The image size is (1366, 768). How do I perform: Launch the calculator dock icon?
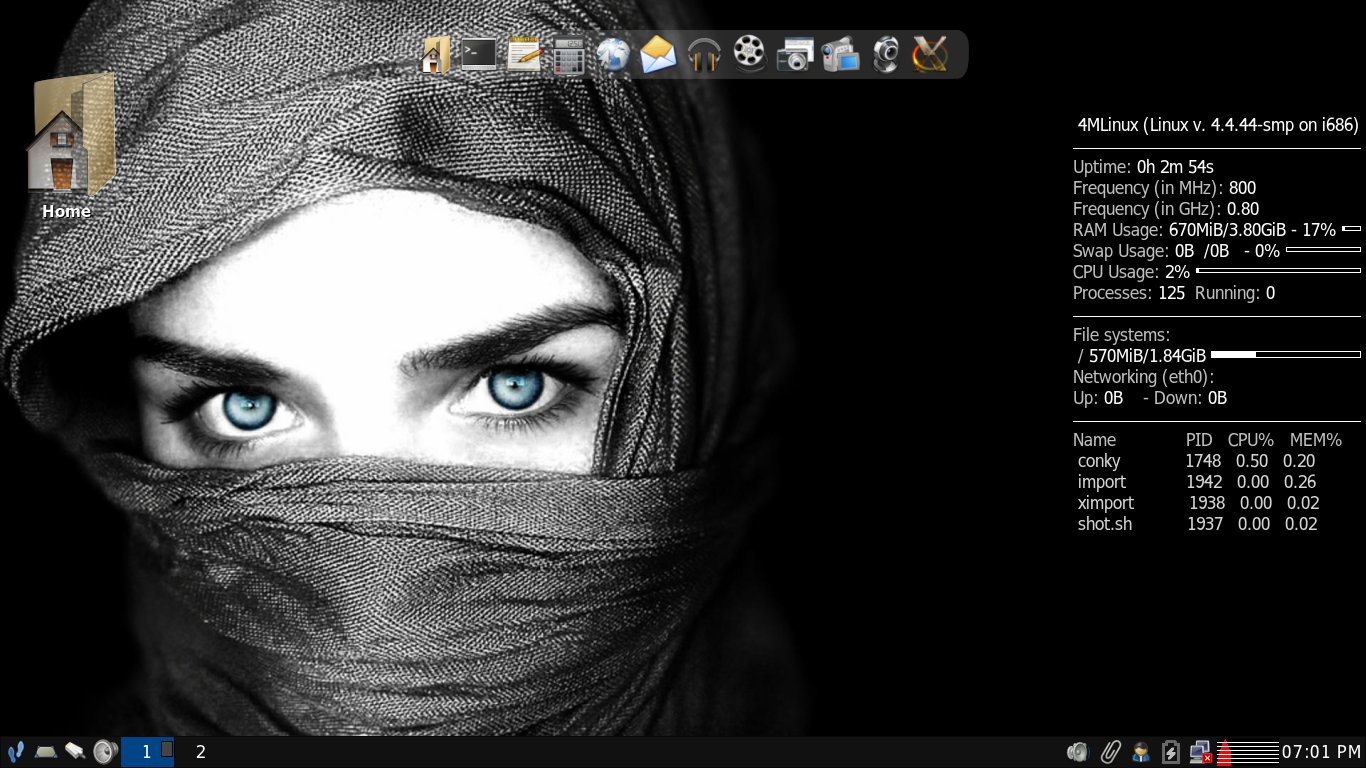tap(569, 55)
